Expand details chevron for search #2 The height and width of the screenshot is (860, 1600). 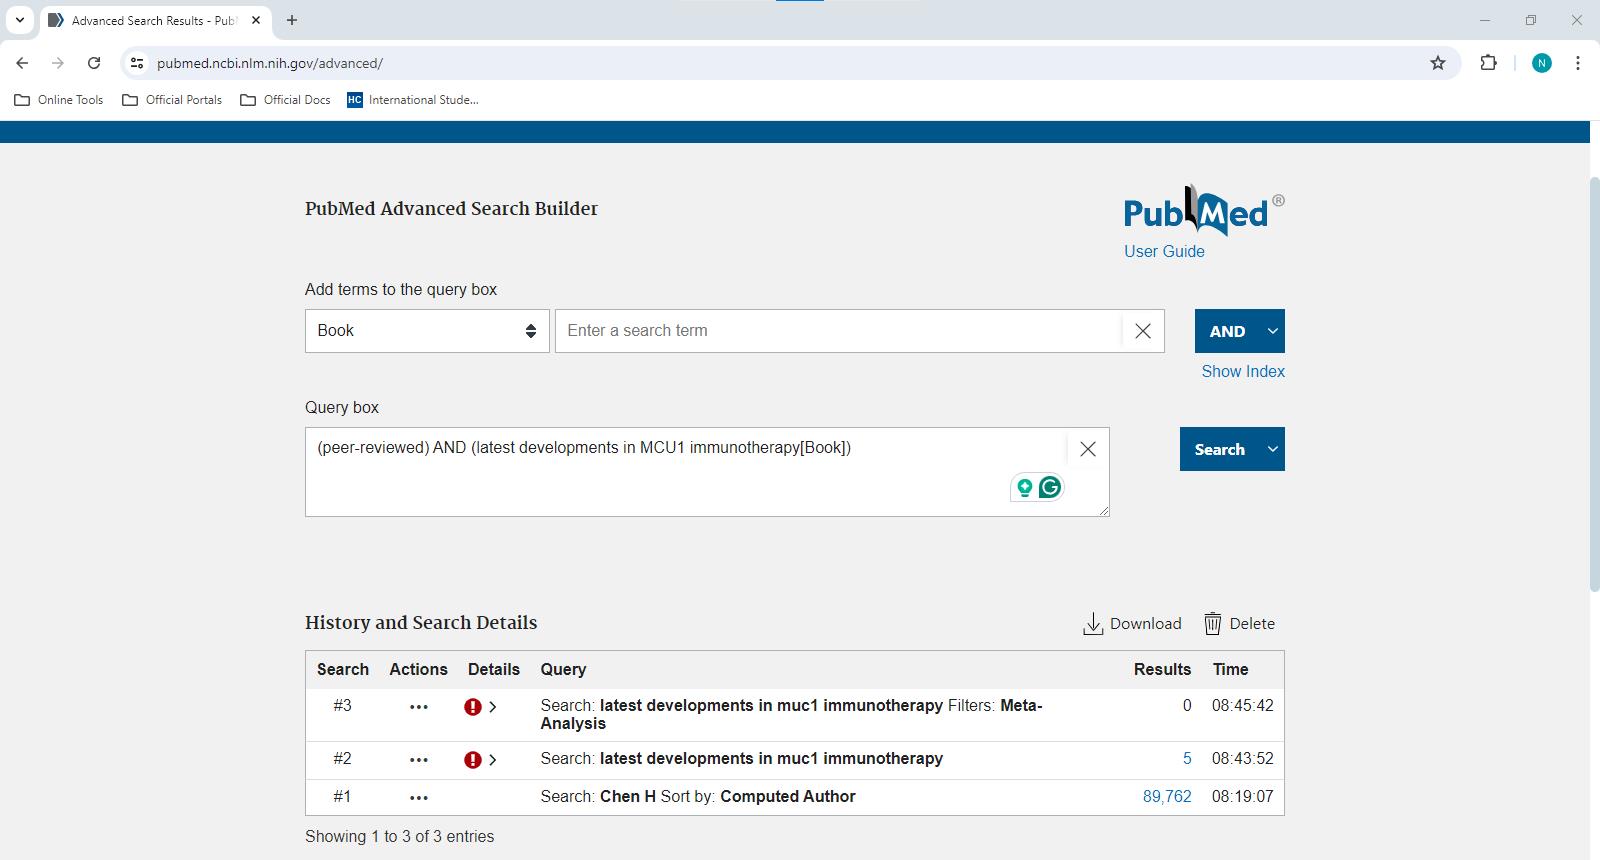(493, 760)
